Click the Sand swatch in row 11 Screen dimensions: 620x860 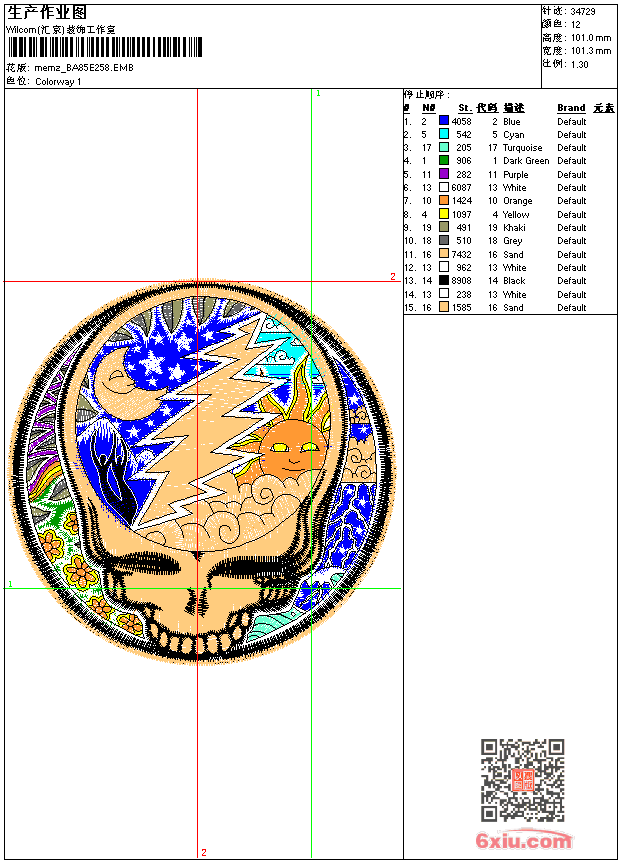coord(444,254)
